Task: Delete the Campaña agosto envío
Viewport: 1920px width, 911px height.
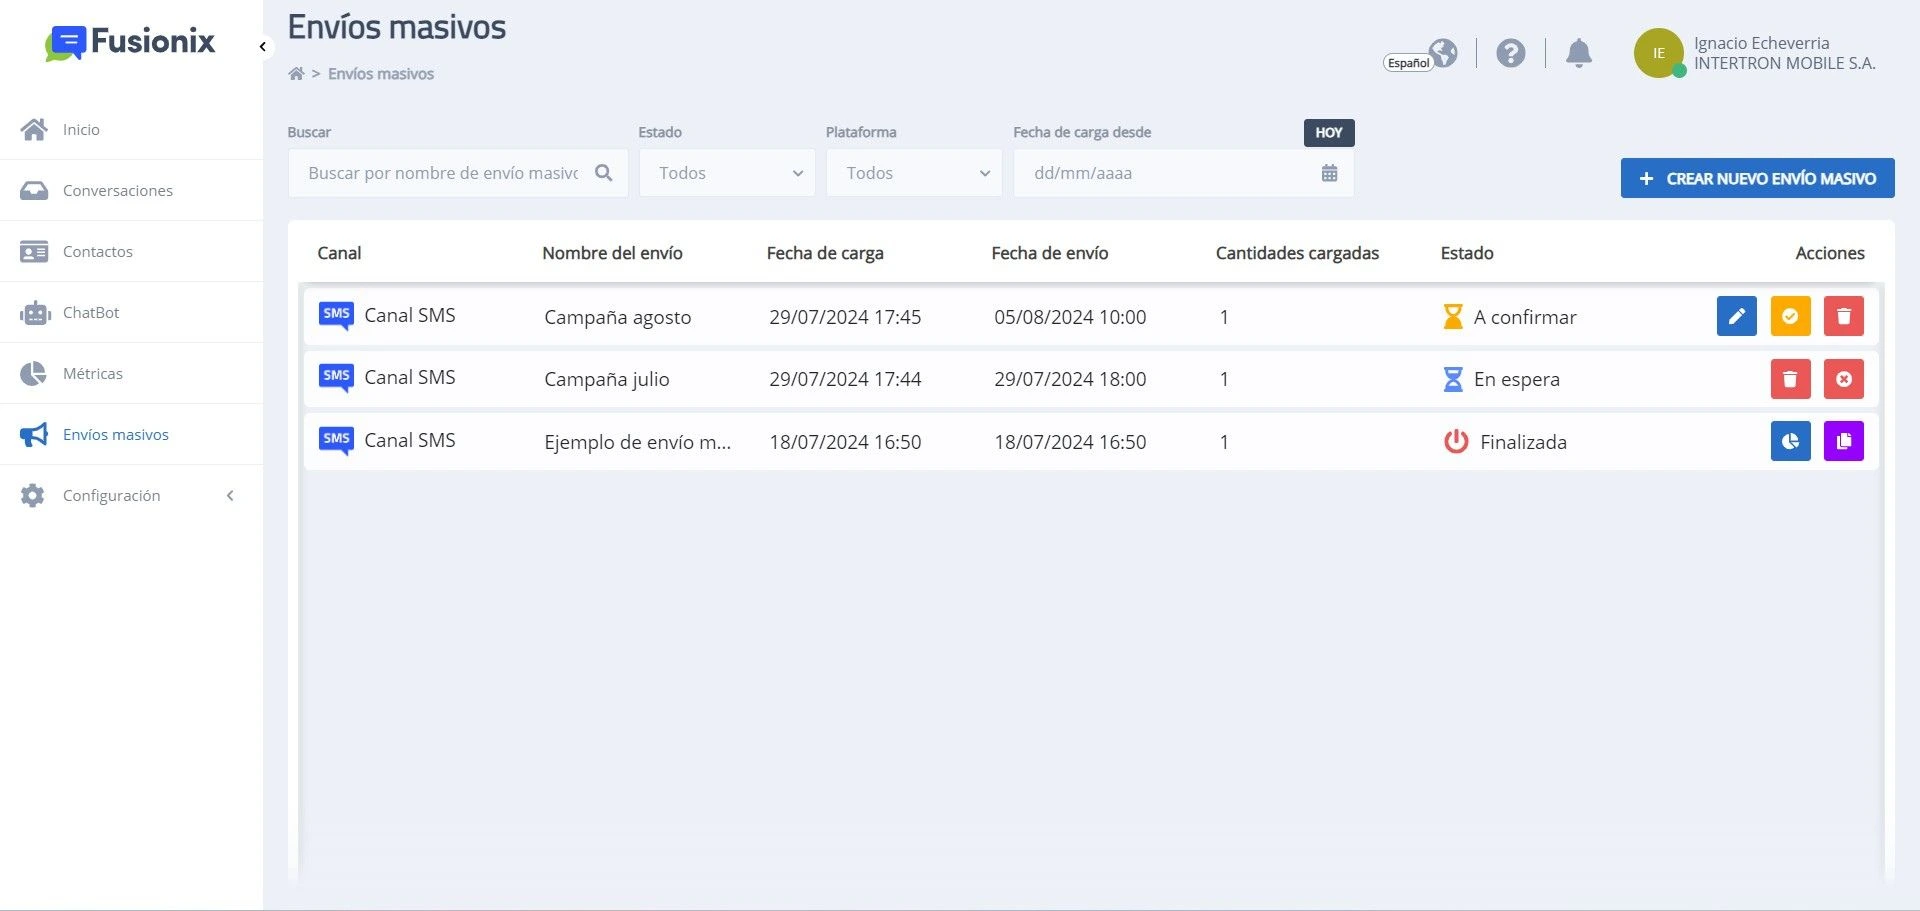Action: click(x=1843, y=316)
